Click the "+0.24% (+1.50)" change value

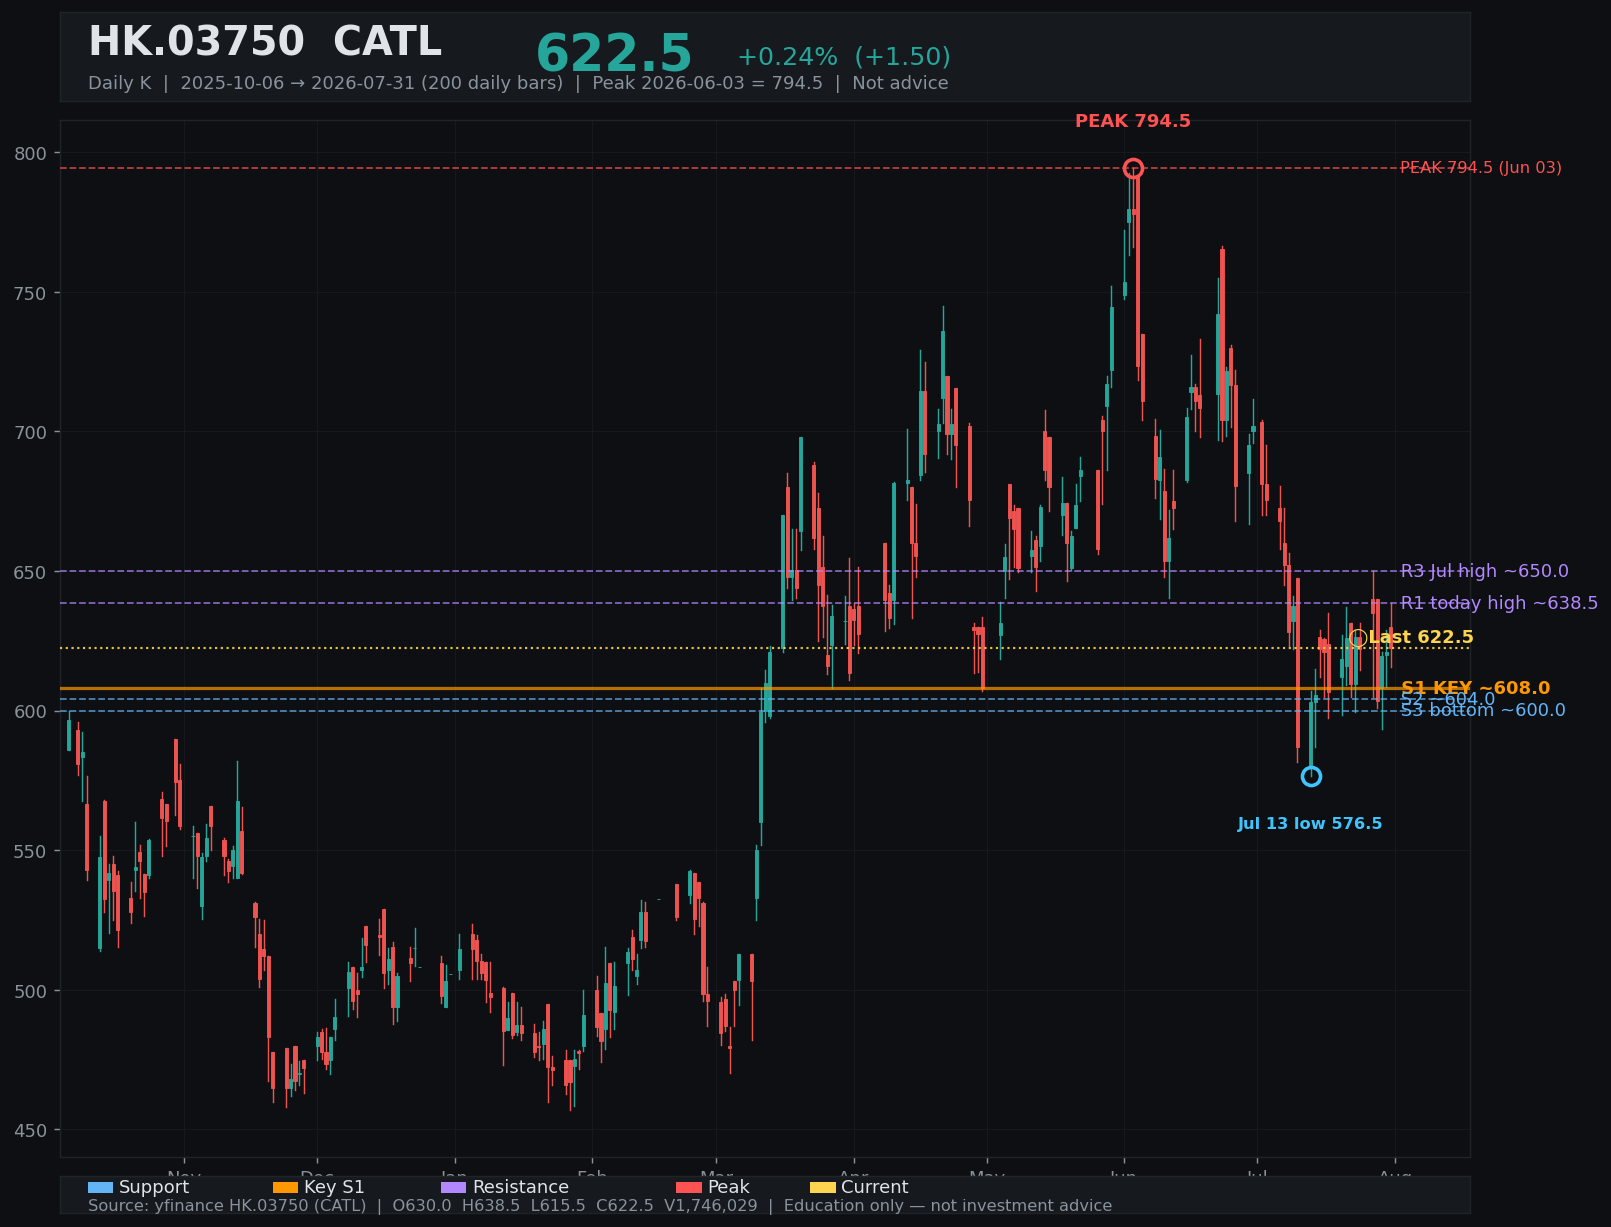point(844,57)
